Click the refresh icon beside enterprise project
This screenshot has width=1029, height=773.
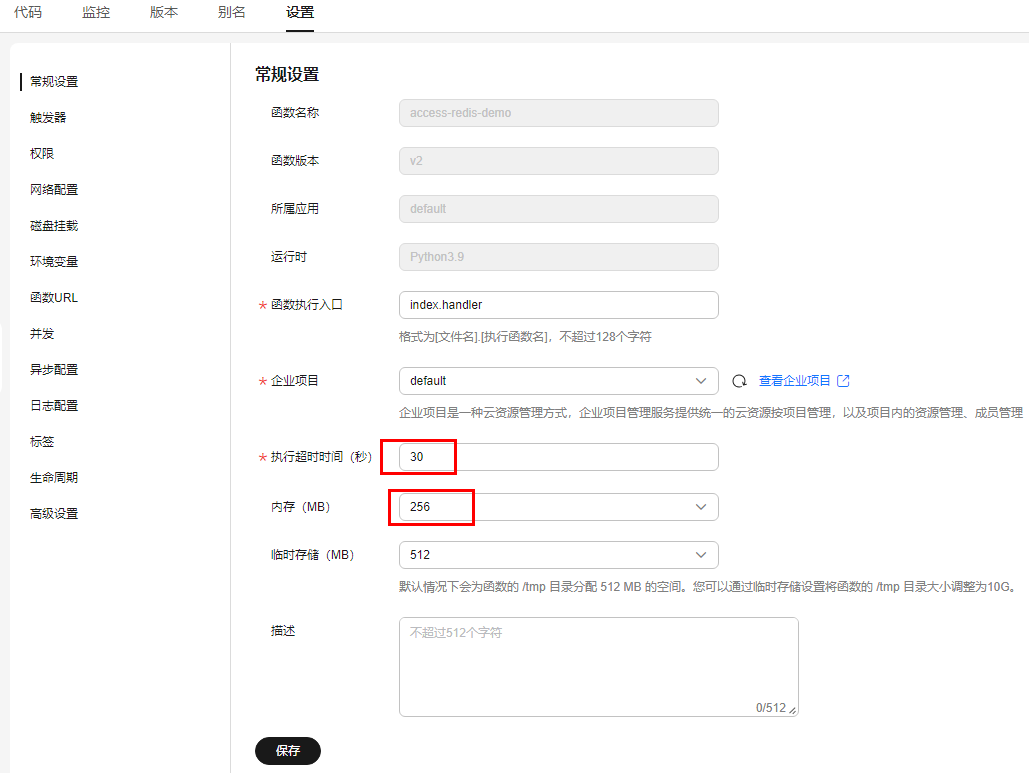pyautogui.click(x=740, y=381)
